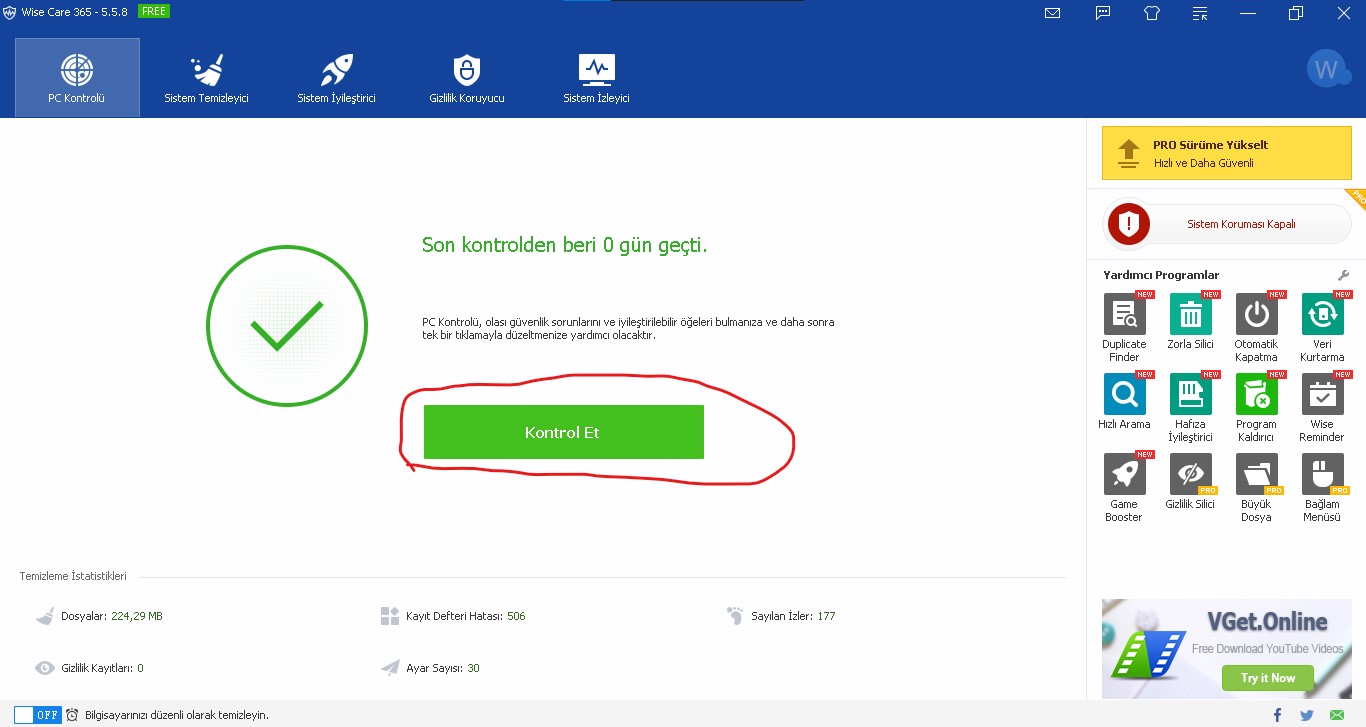Click the Temizleme İstatistikleri heading
1366x727 pixels.
point(73,577)
